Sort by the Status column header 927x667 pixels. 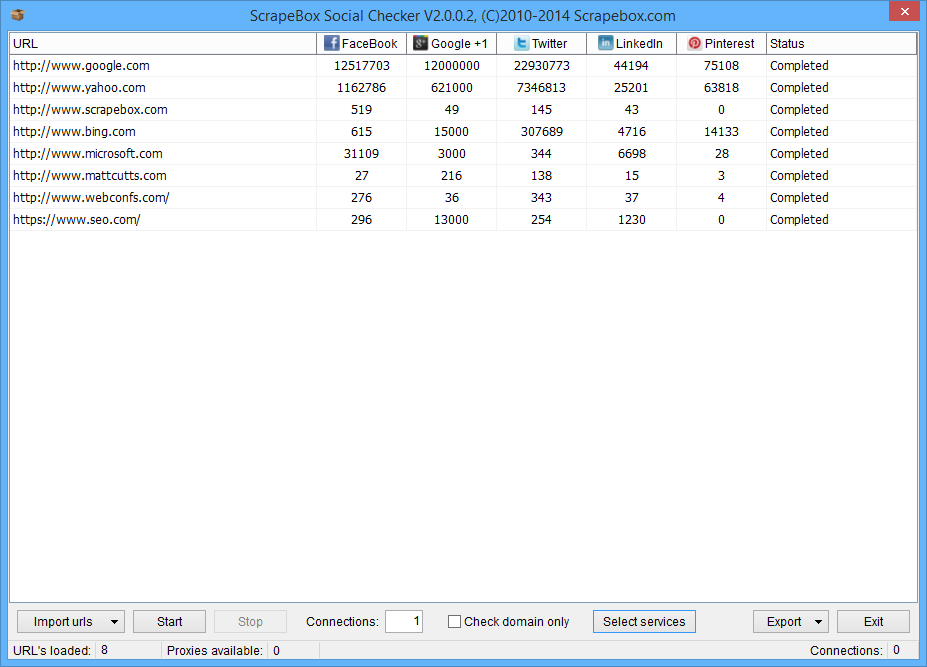(840, 44)
